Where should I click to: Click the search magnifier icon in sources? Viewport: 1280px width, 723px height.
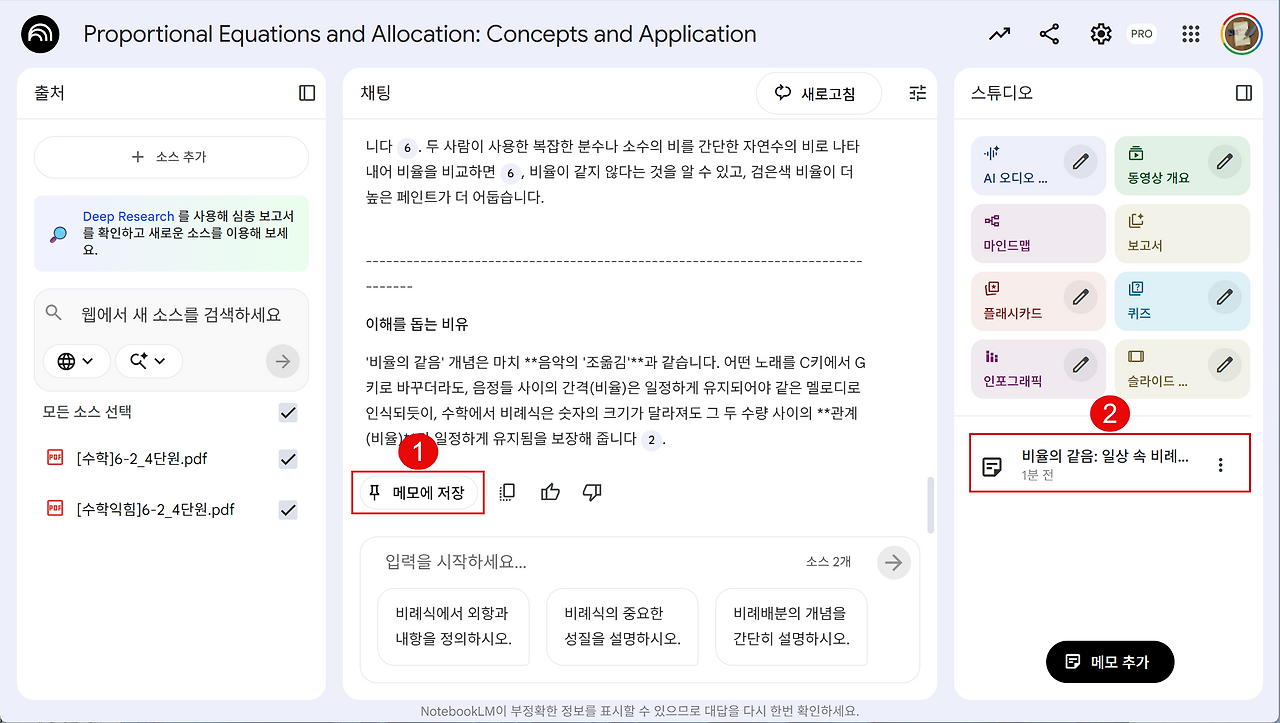(54, 313)
